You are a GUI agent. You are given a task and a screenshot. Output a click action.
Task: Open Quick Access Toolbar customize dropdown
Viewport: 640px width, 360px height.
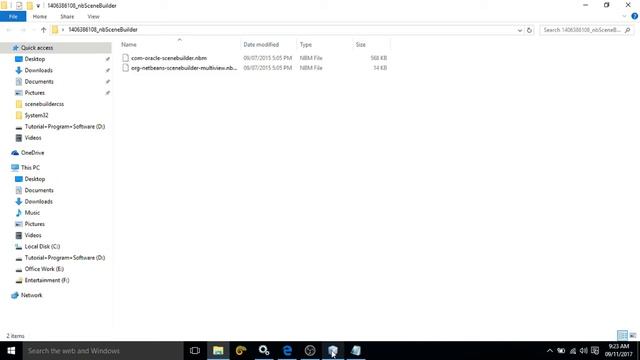tap(38, 6)
